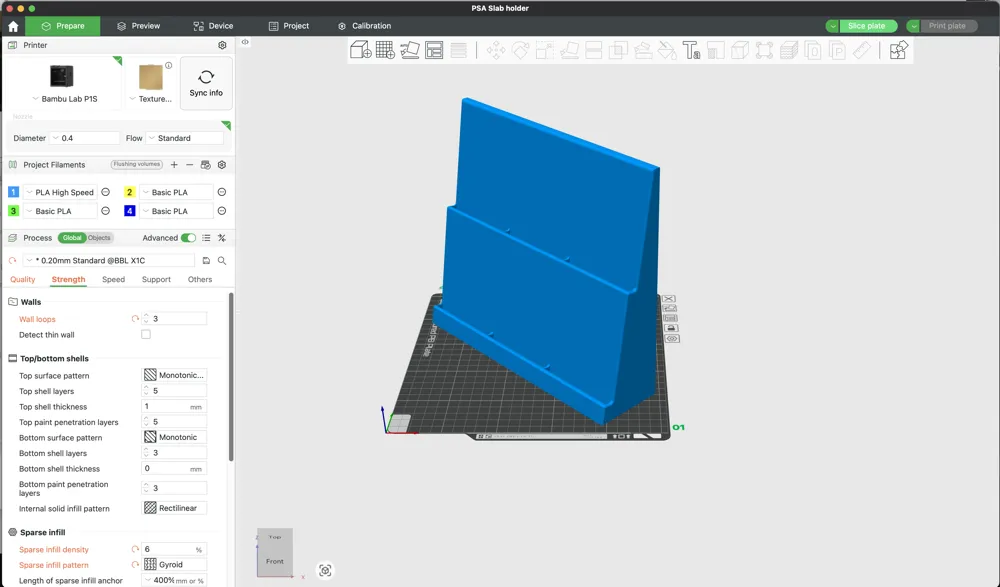Auto orient objects with toolbar icon
The height and width of the screenshot is (587, 1000).
[409, 50]
